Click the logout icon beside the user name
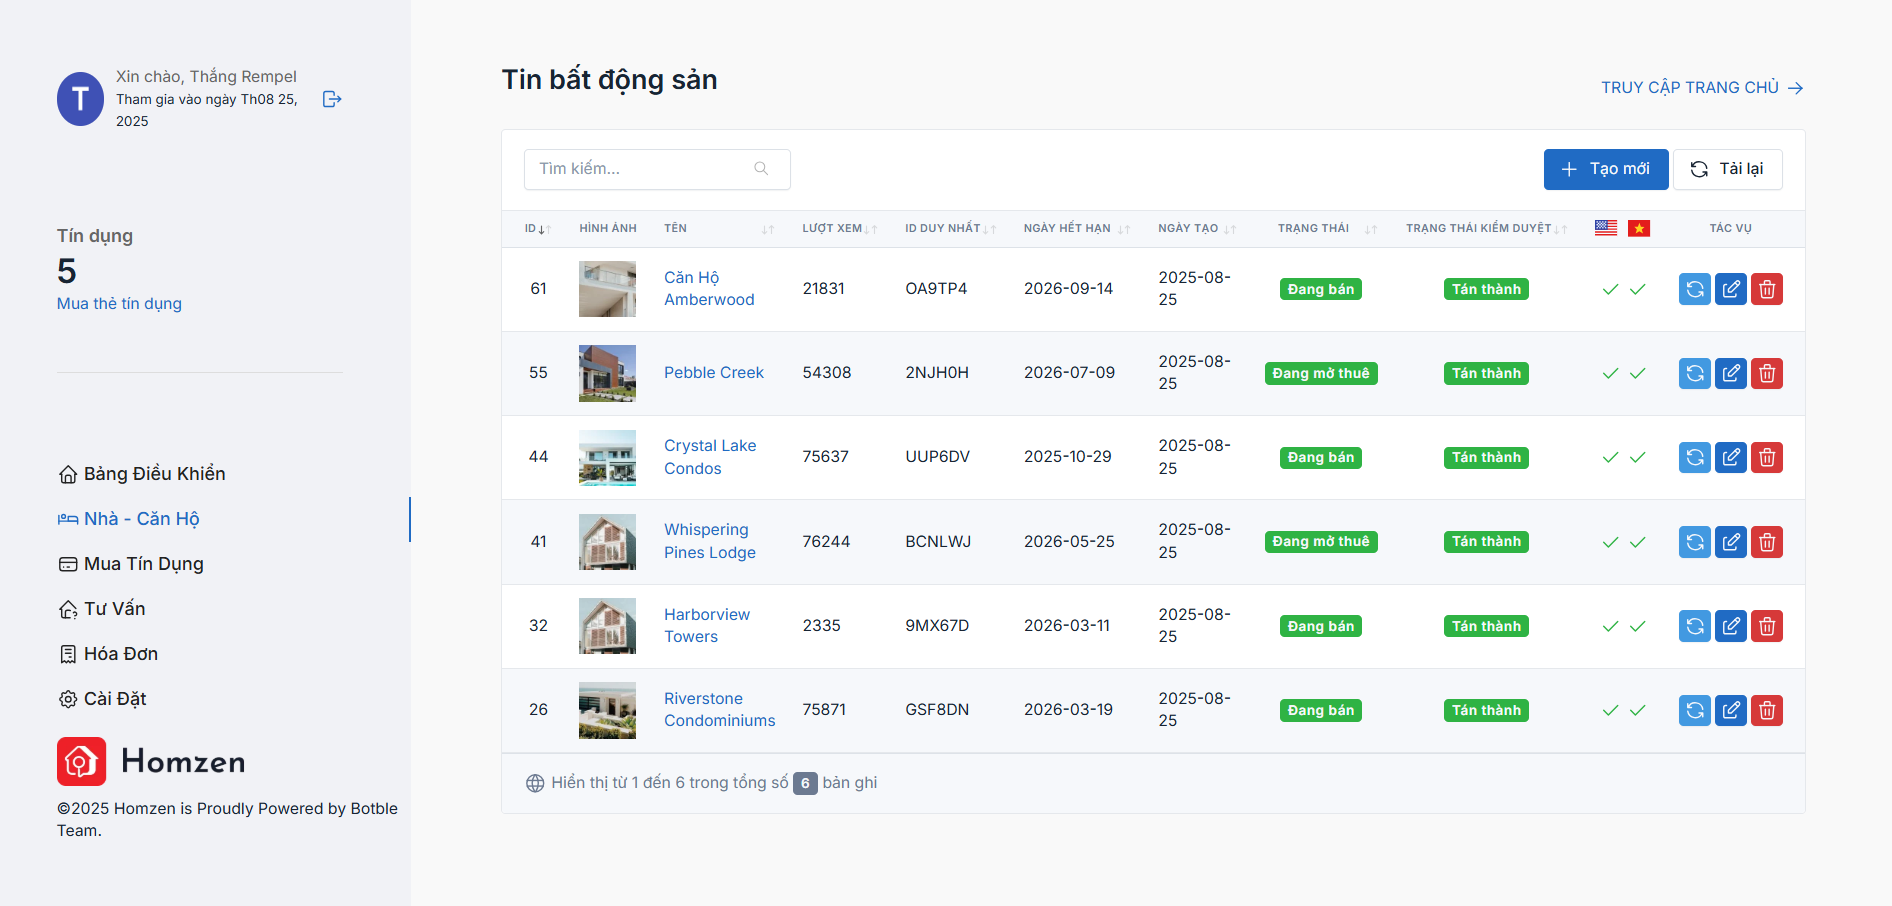1892x906 pixels. 332,99
